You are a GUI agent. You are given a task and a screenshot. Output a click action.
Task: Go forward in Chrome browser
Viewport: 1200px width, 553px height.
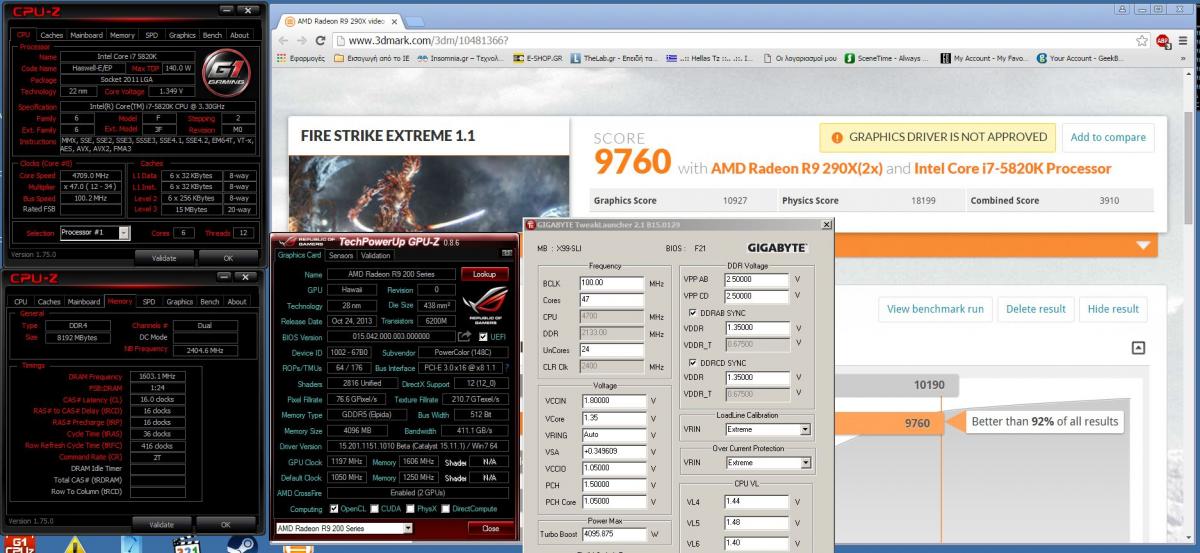[x=301, y=40]
